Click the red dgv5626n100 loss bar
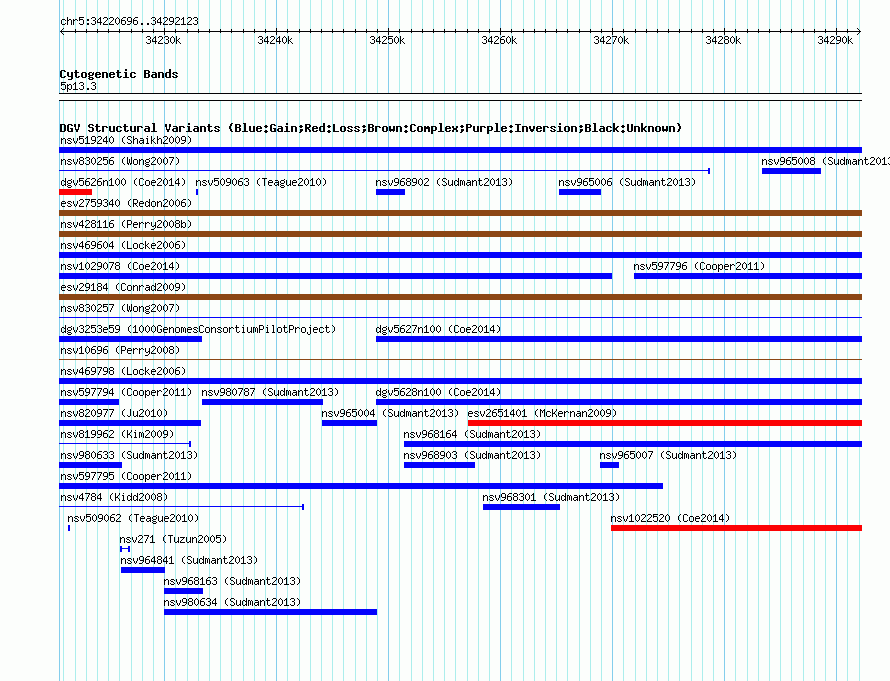This screenshot has height=681, width=890. 75,192
